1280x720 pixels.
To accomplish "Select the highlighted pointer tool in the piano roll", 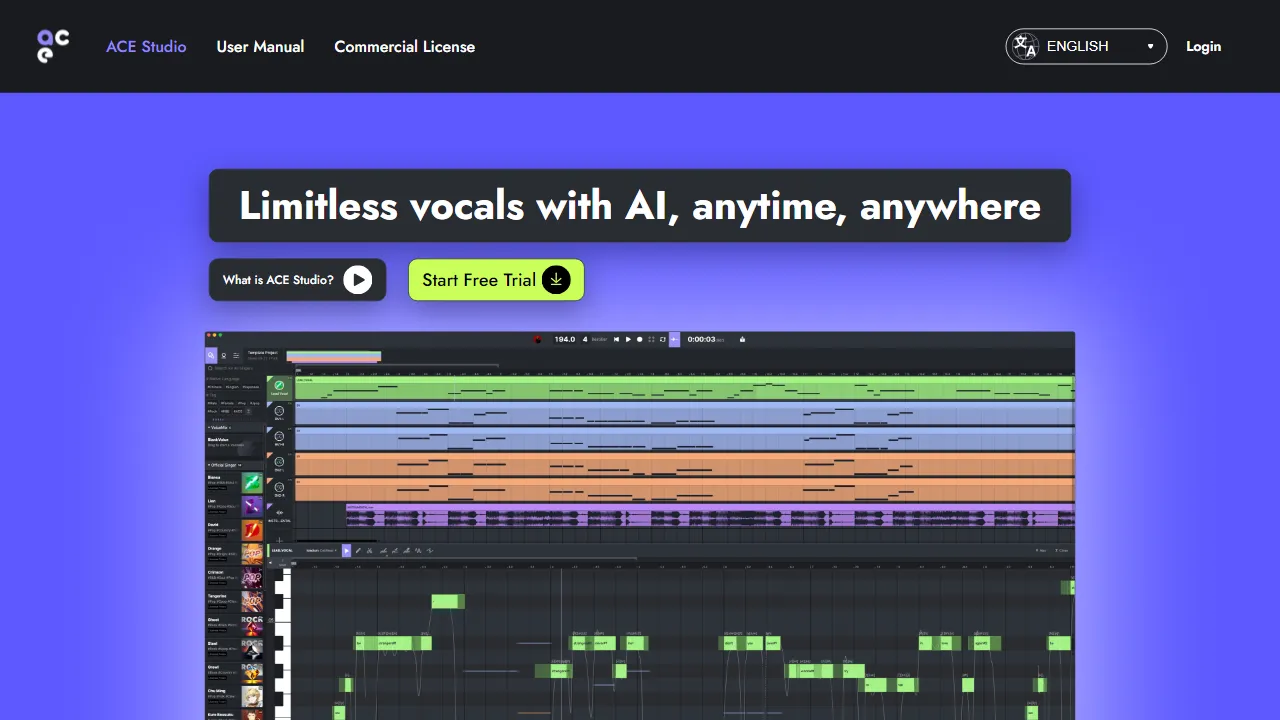I will click(x=347, y=551).
